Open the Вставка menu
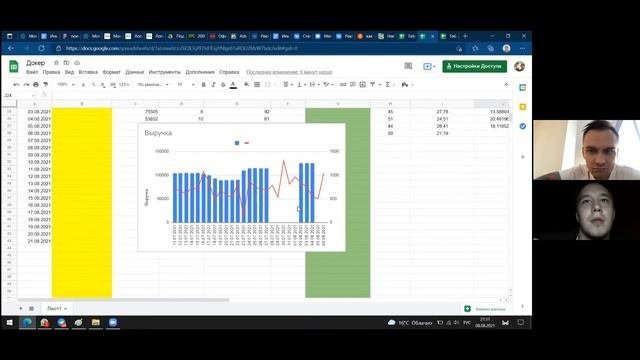Viewport: 640px width, 360px height. click(x=88, y=72)
